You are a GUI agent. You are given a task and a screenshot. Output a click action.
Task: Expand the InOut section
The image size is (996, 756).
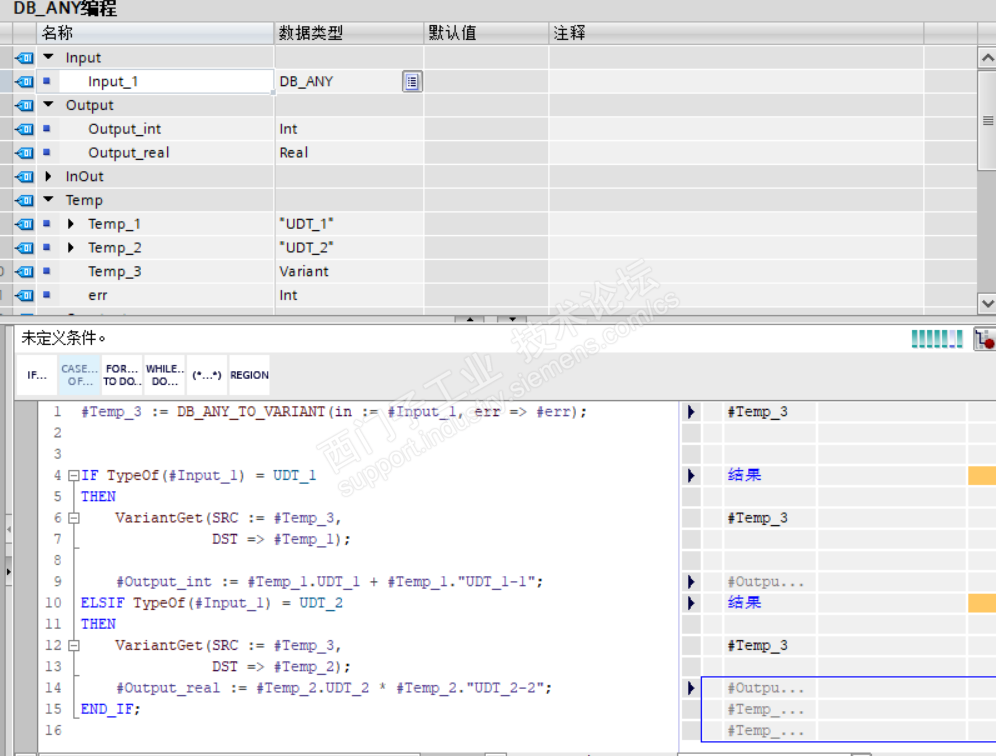48,176
